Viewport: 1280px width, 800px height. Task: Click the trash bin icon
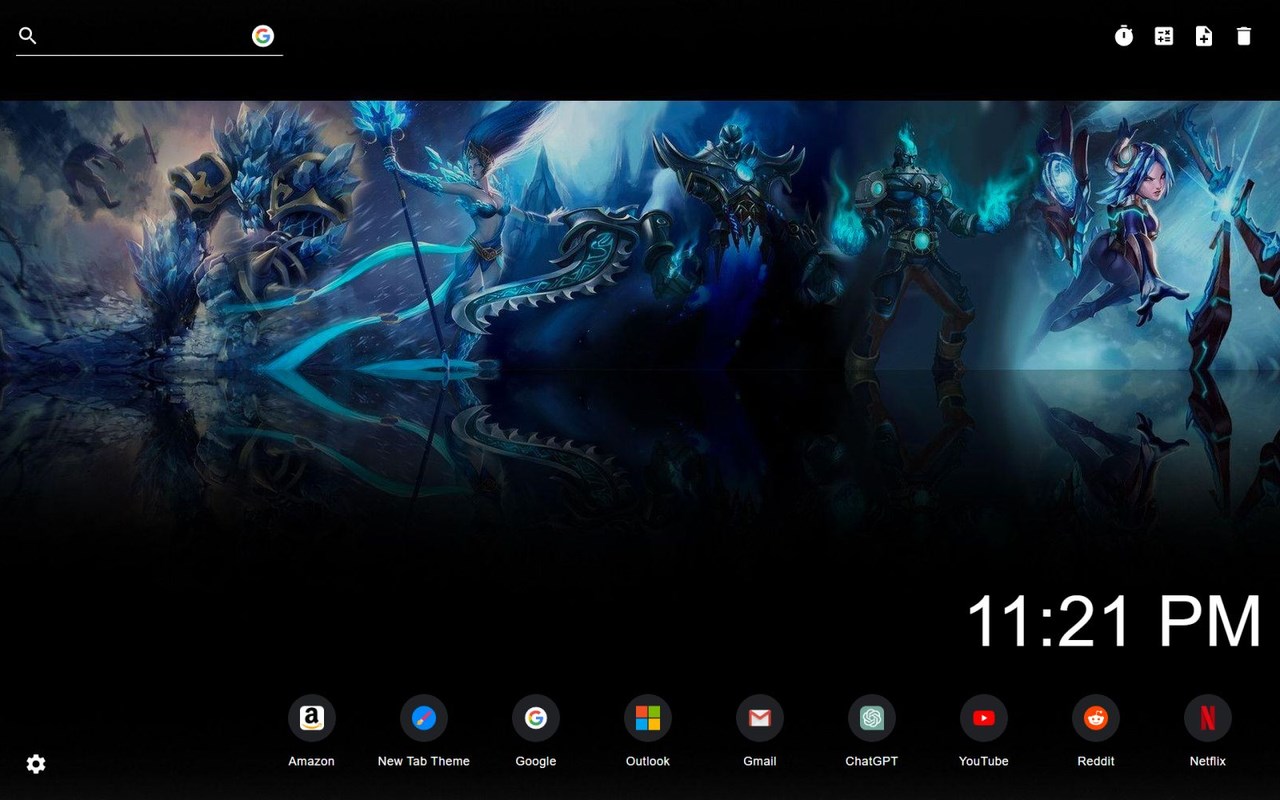1244,36
